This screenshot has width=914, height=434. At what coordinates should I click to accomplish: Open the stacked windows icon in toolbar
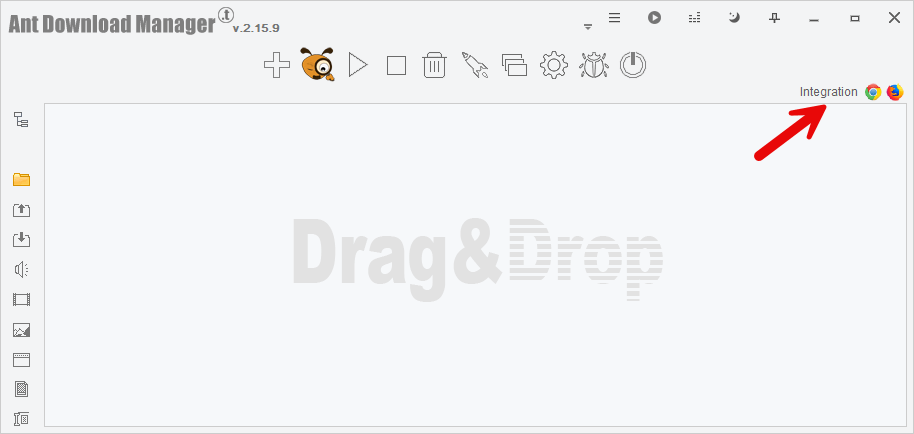coord(514,65)
